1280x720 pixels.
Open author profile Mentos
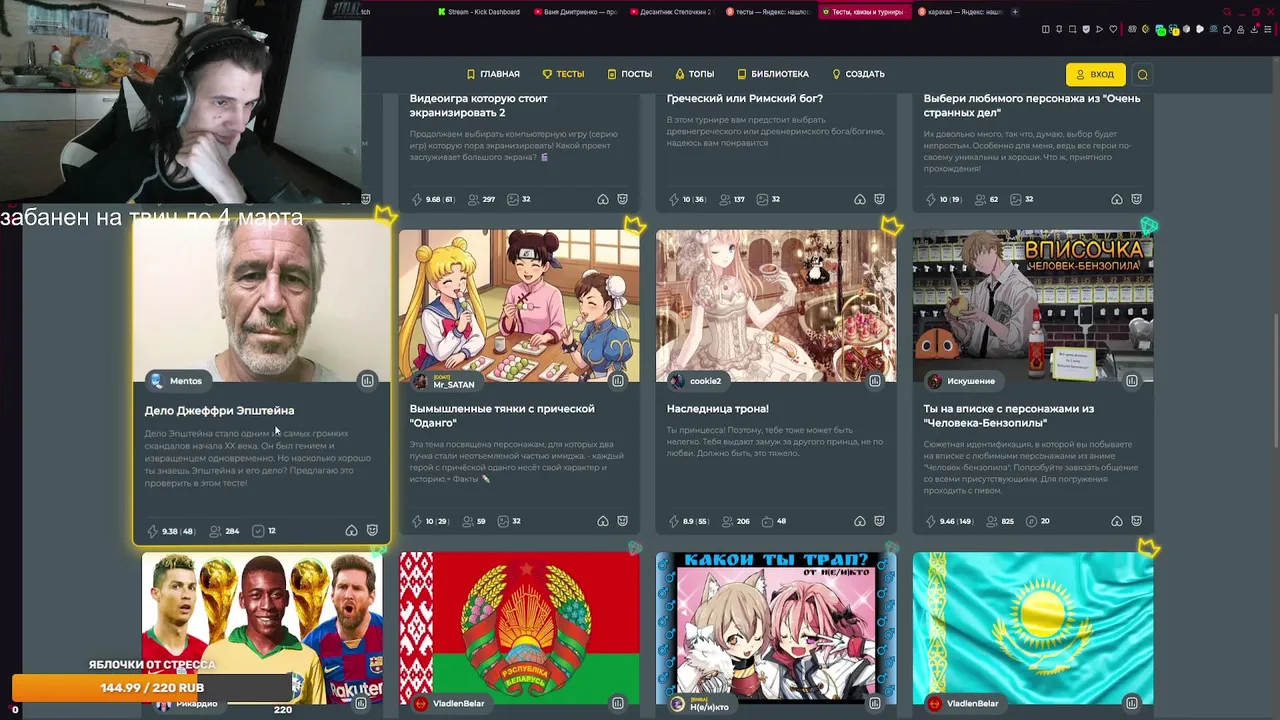[177, 381]
